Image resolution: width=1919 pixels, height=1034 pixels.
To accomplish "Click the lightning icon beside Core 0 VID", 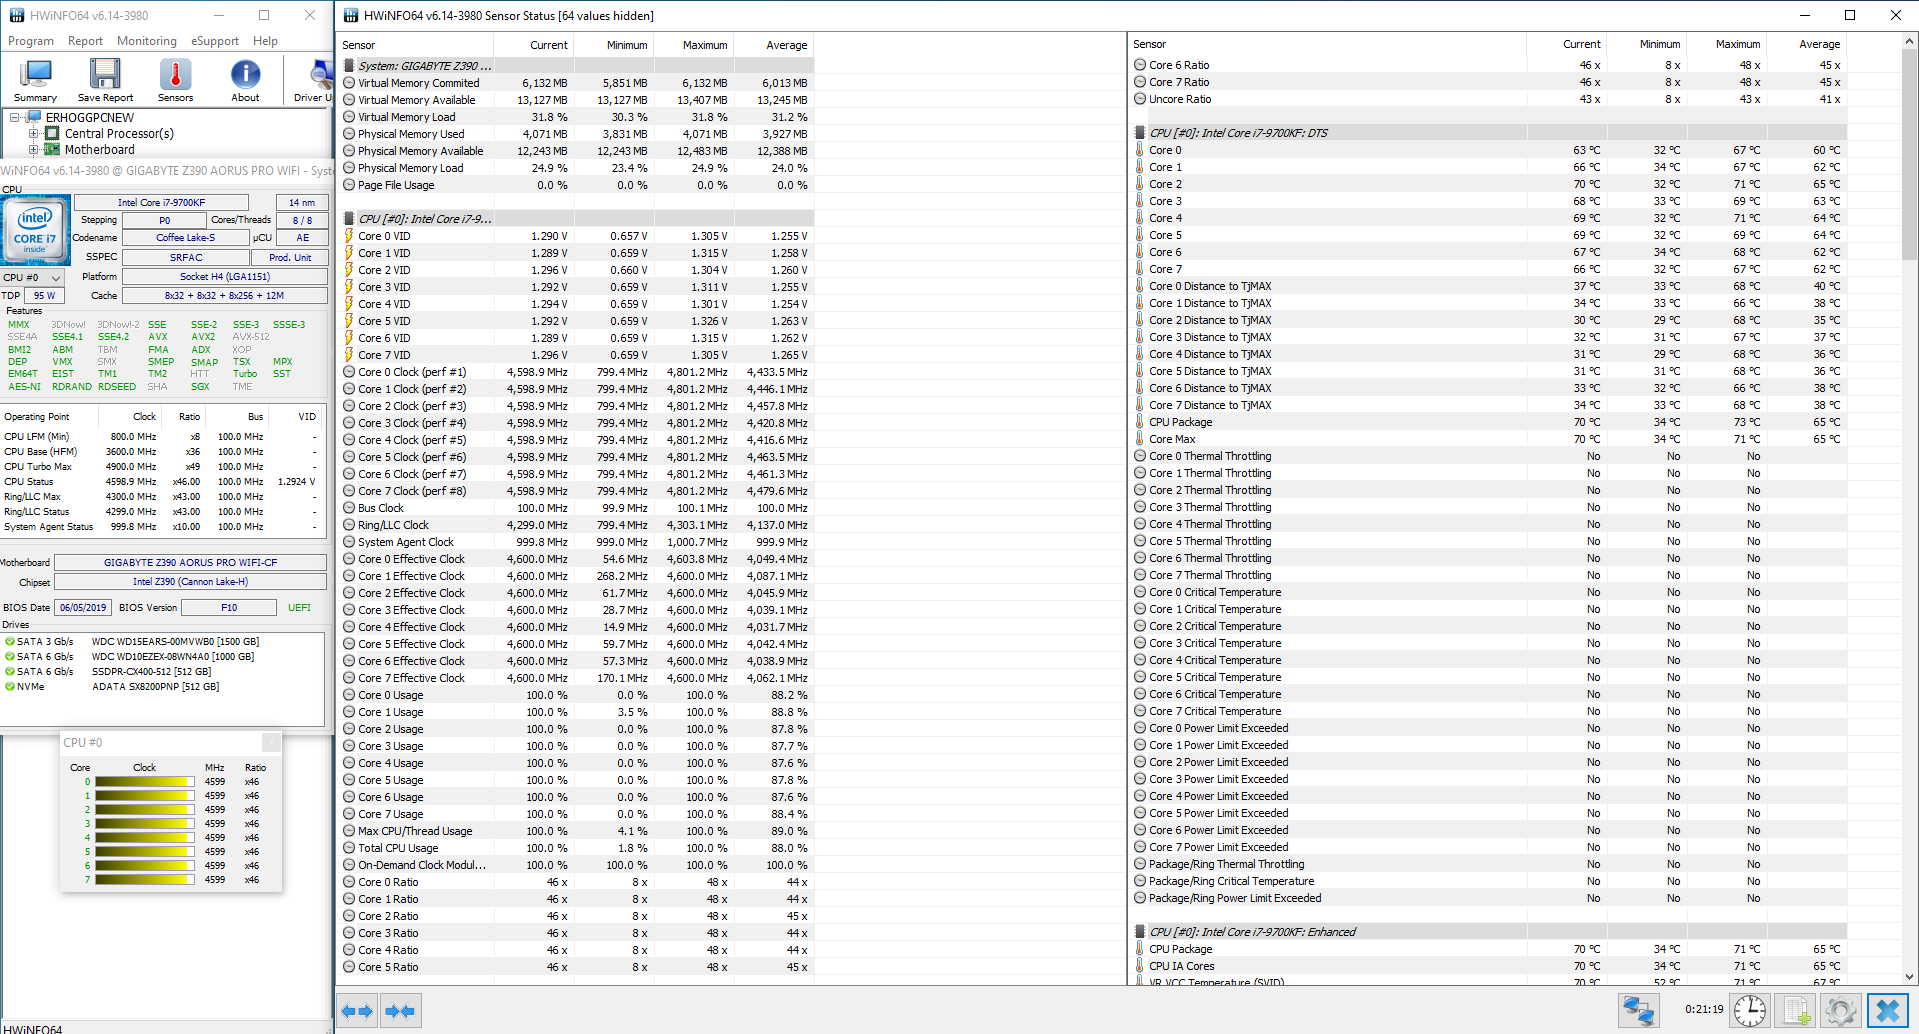I will point(349,236).
